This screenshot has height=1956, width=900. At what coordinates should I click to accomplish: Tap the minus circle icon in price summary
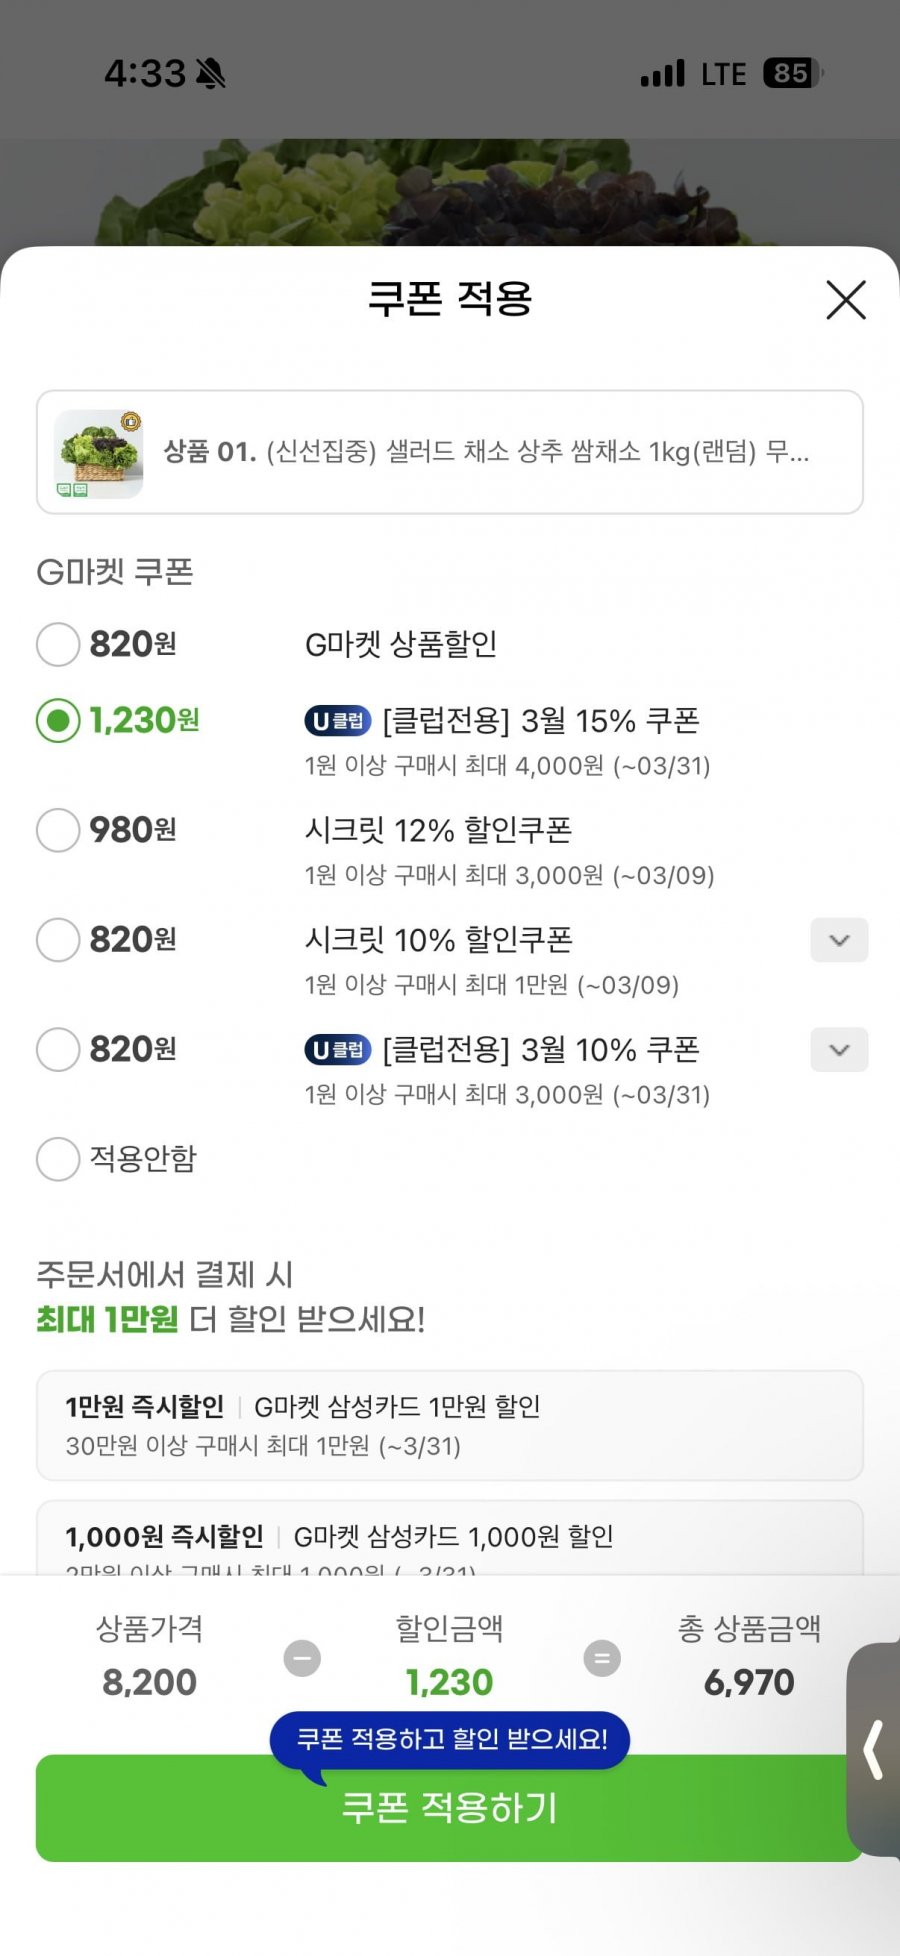pyautogui.click(x=302, y=1658)
